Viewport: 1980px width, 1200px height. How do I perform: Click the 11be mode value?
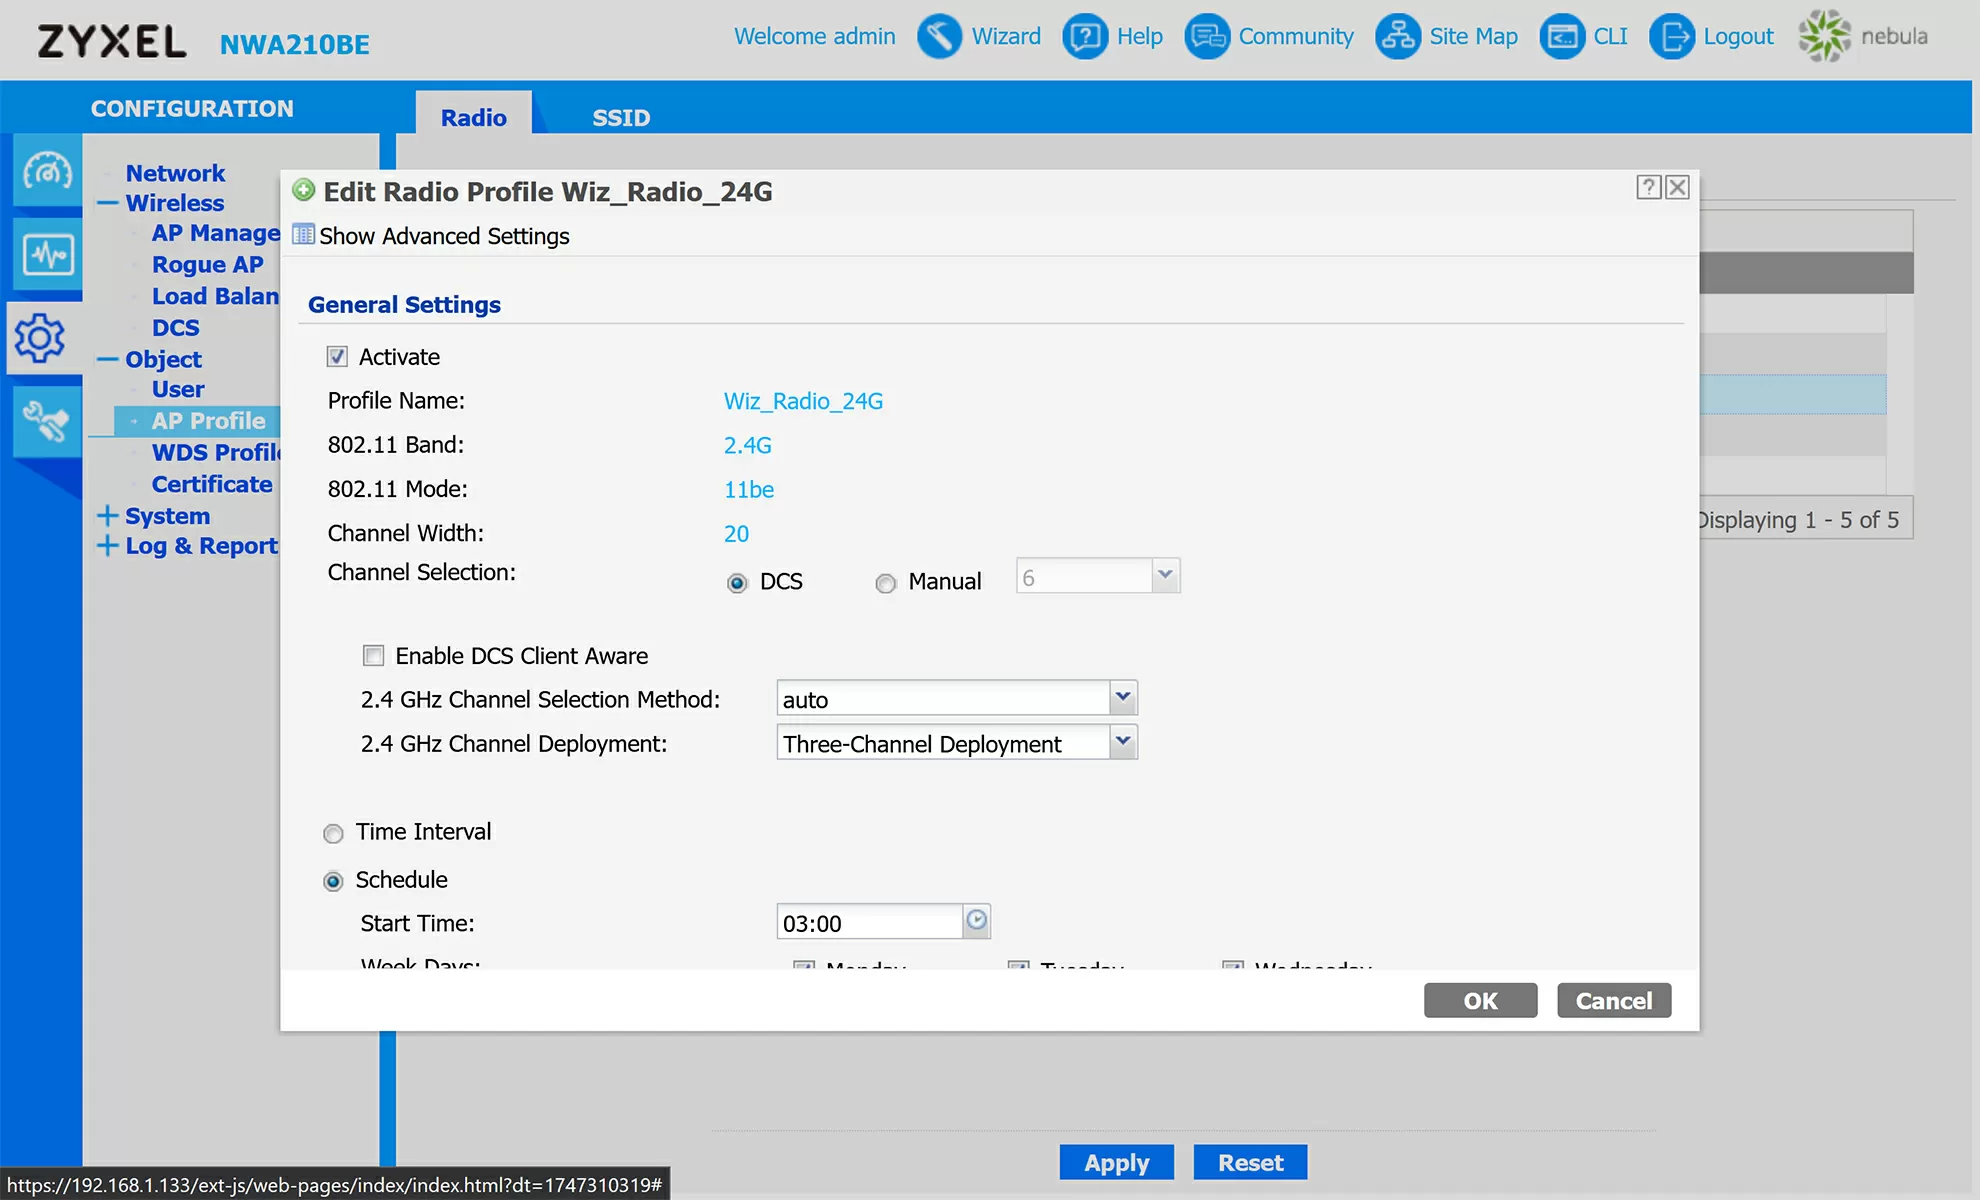[749, 489]
